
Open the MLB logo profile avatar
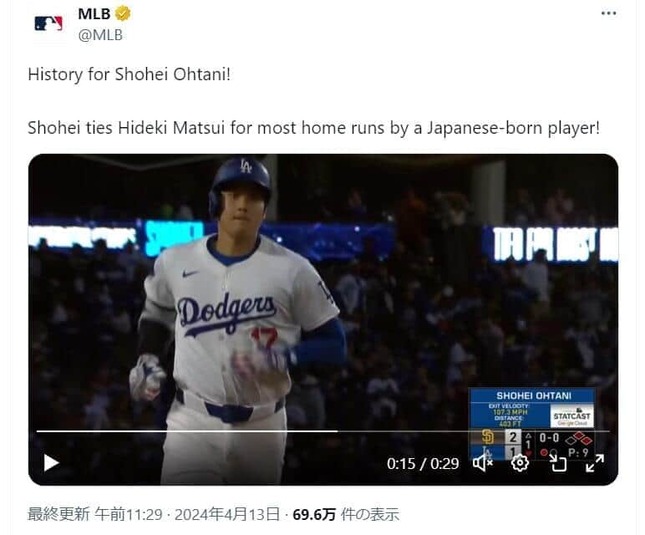(49, 24)
